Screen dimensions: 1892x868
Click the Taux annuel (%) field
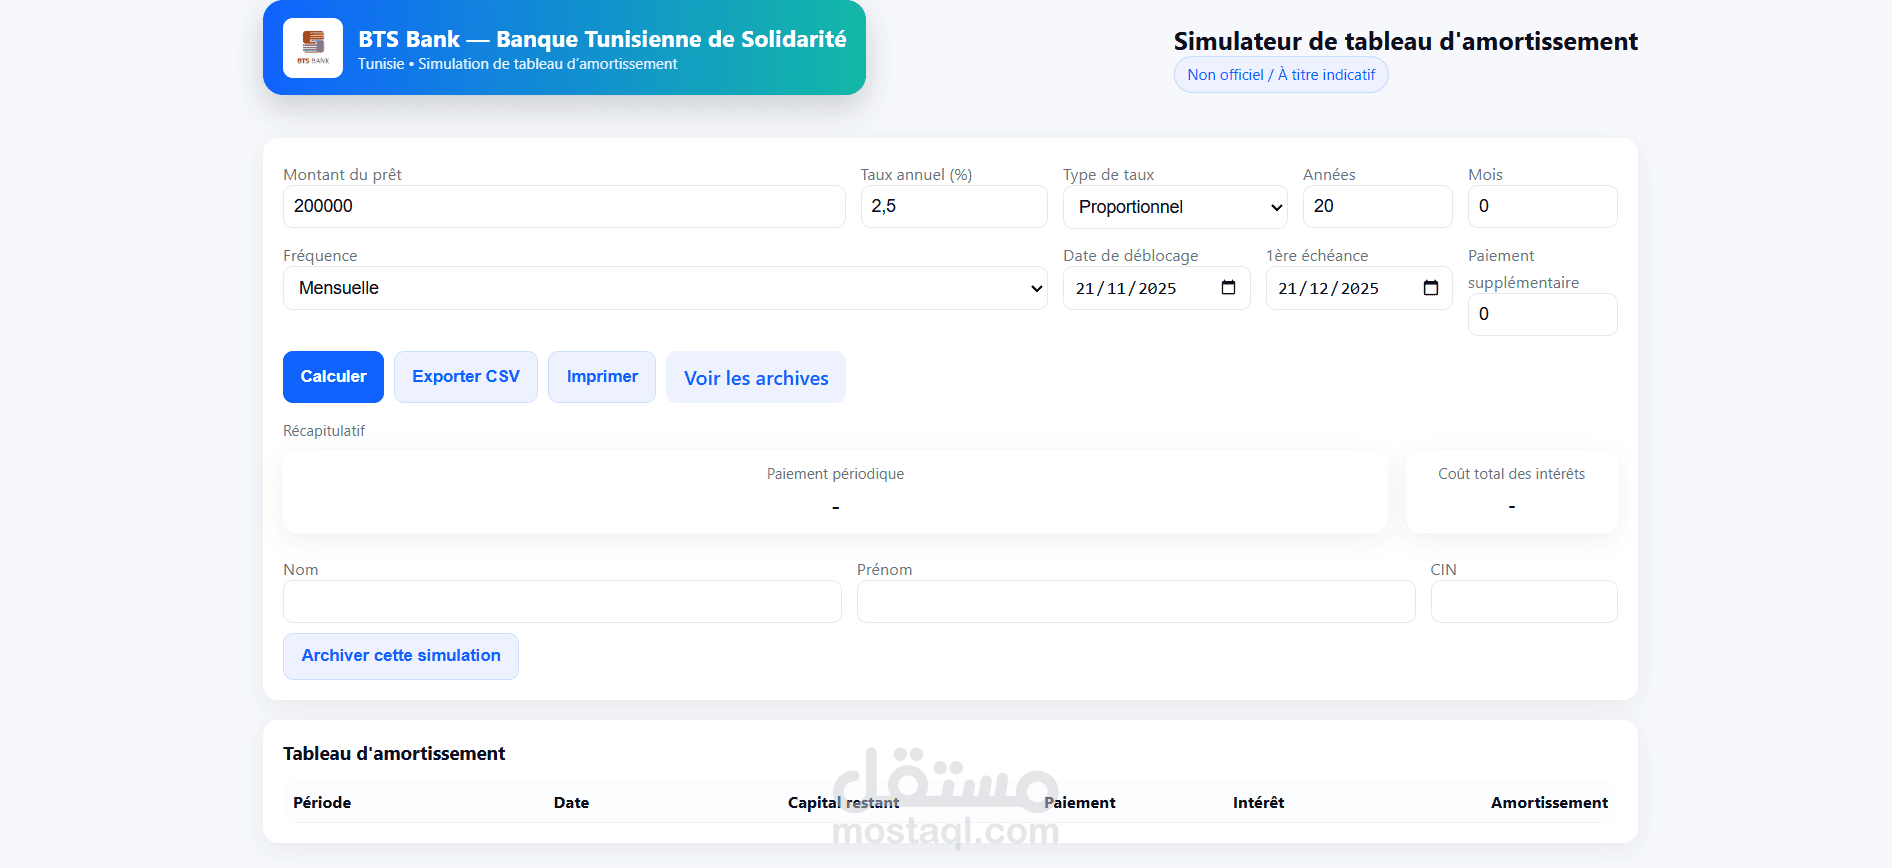(x=954, y=206)
